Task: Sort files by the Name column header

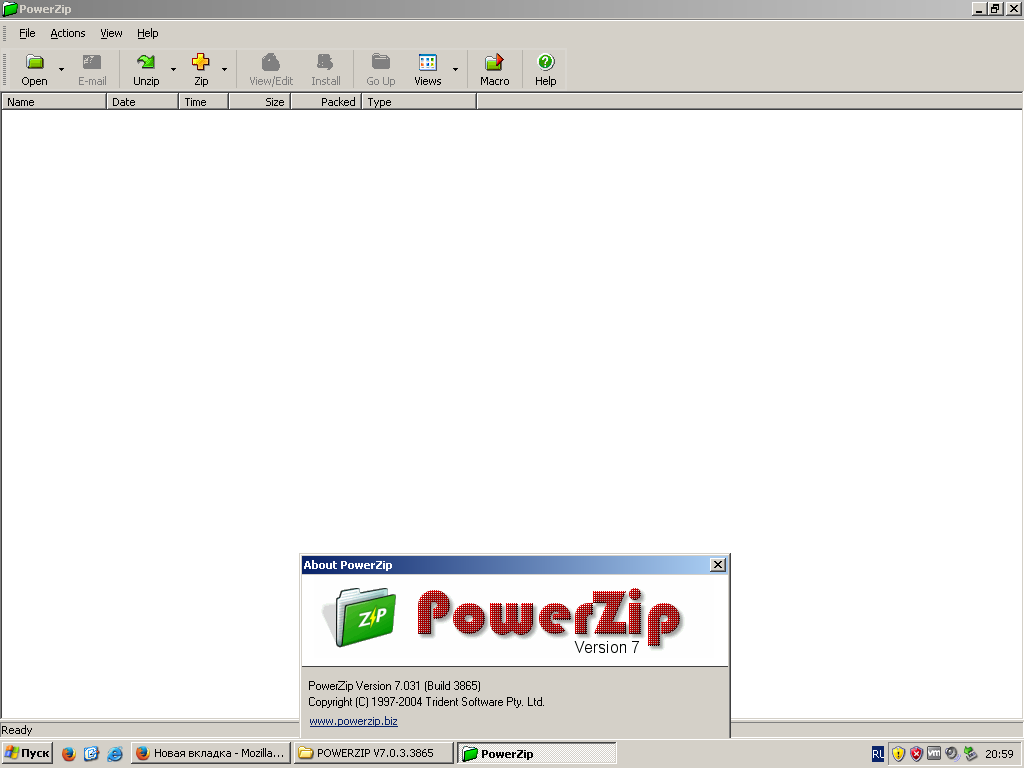Action: (x=54, y=102)
